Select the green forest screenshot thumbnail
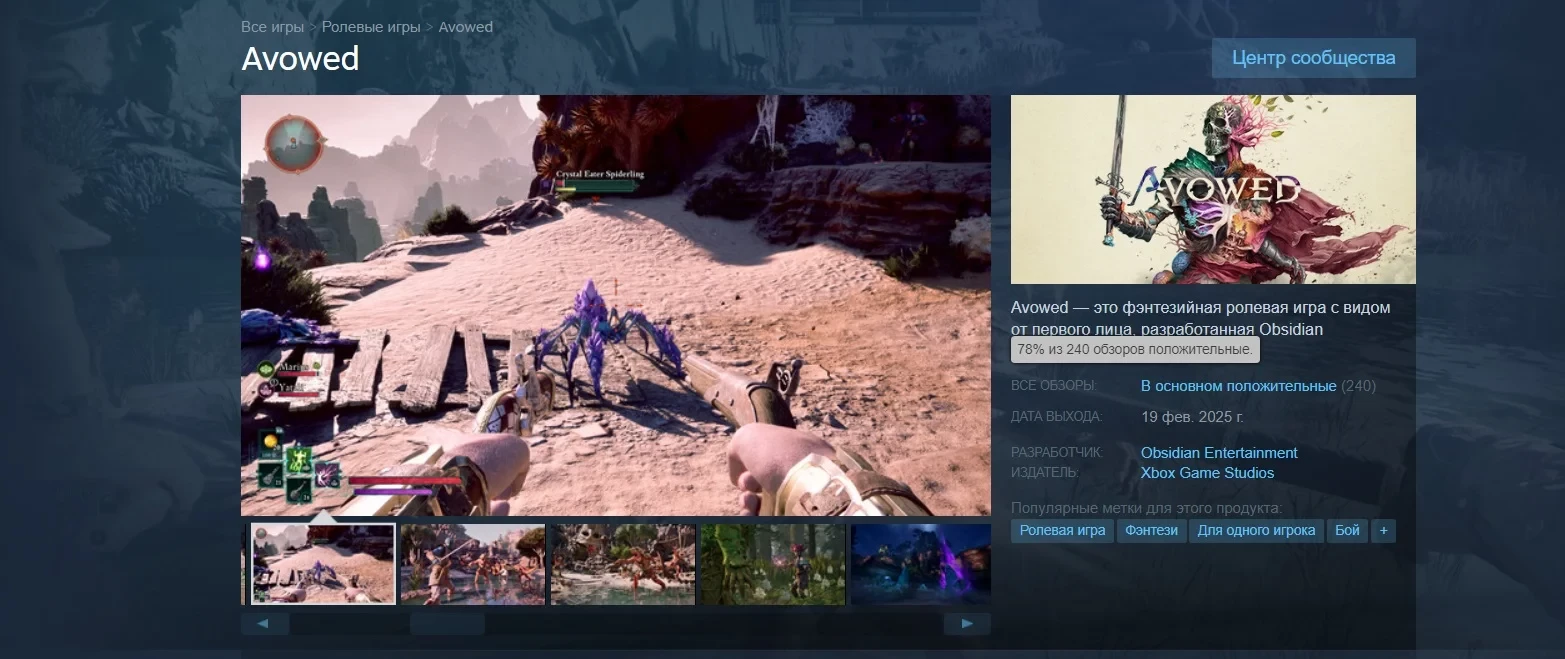The image size is (1565, 659). 772,564
